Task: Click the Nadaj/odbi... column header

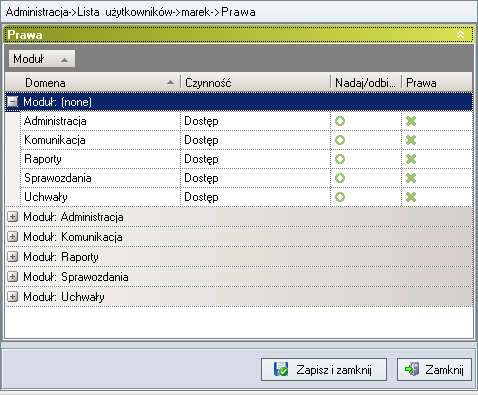Action: click(x=366, y=83)
